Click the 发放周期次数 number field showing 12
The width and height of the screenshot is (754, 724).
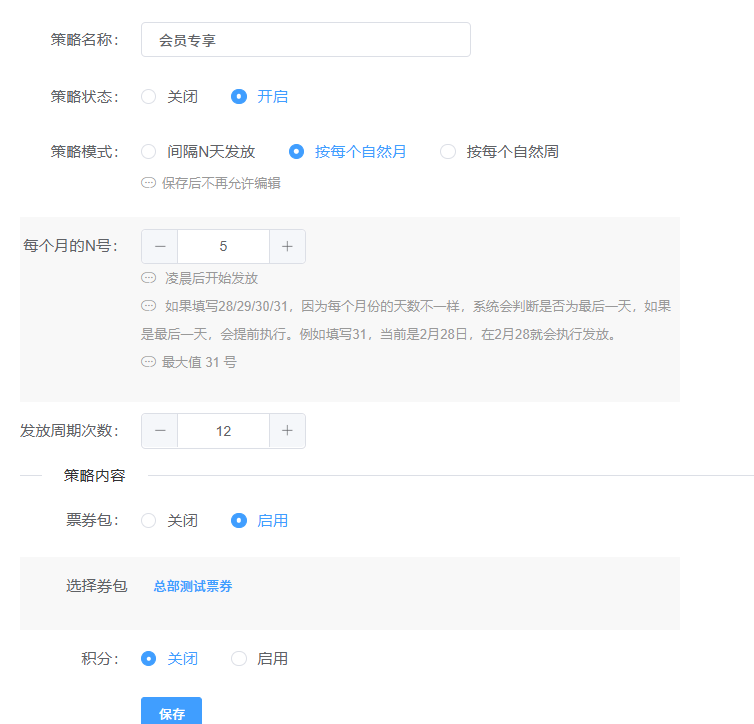click(223, 431)
